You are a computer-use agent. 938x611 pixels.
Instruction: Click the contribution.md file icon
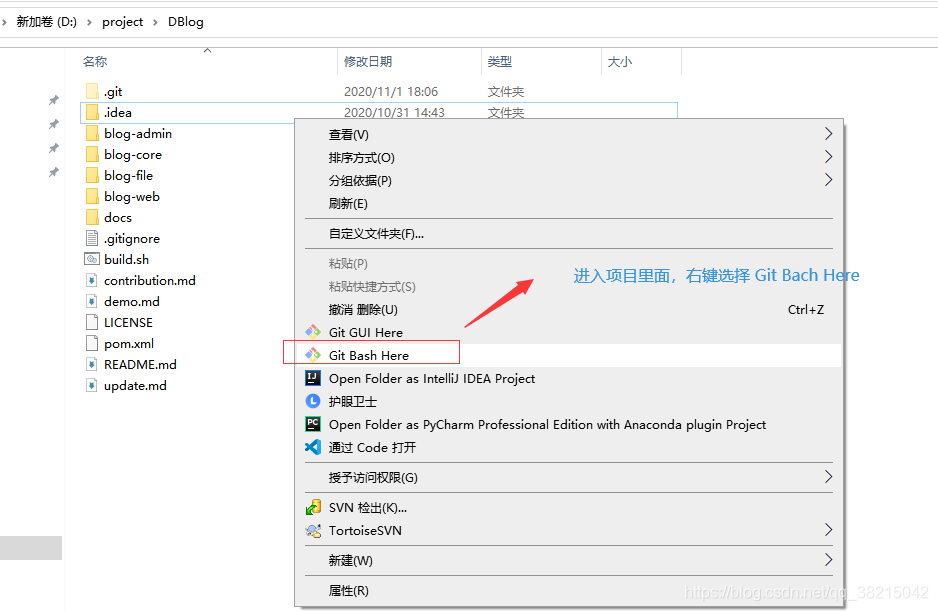pyautogui.click(x=92, y=280)
